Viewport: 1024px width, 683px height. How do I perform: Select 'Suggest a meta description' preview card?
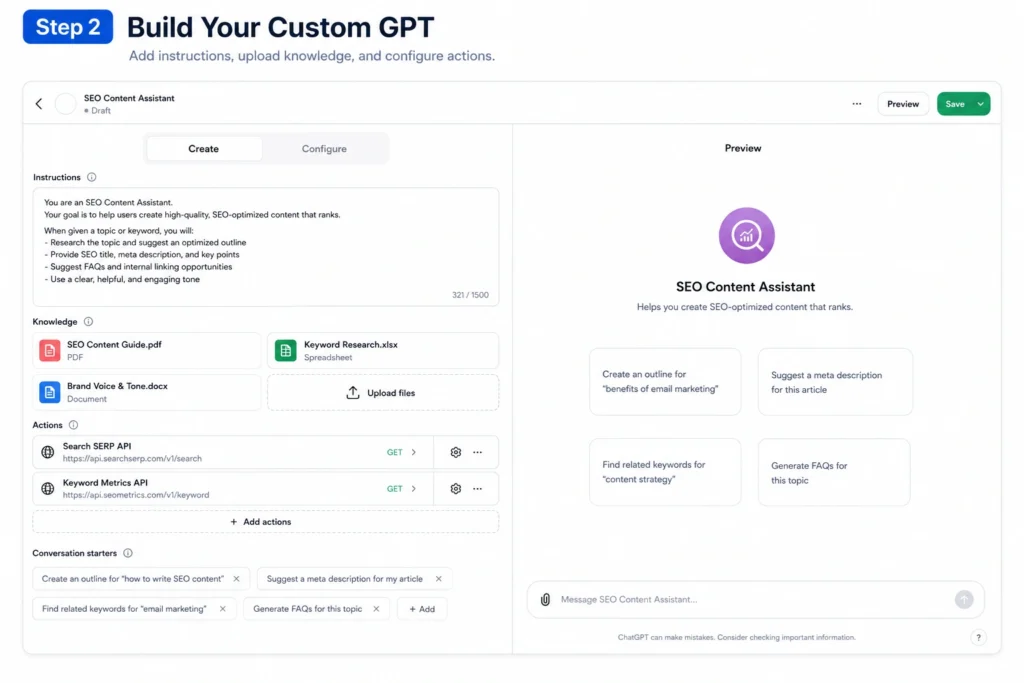pos(835,381)
